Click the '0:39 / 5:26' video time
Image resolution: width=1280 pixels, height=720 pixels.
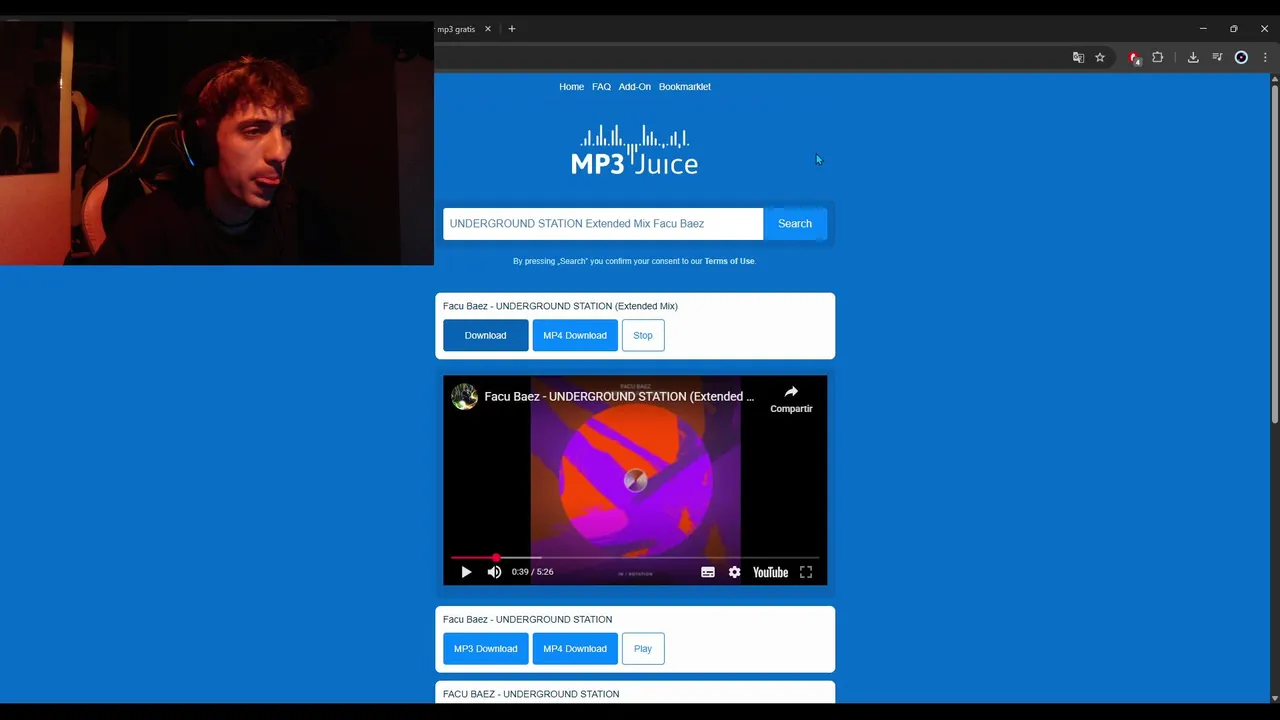[532, 572]
